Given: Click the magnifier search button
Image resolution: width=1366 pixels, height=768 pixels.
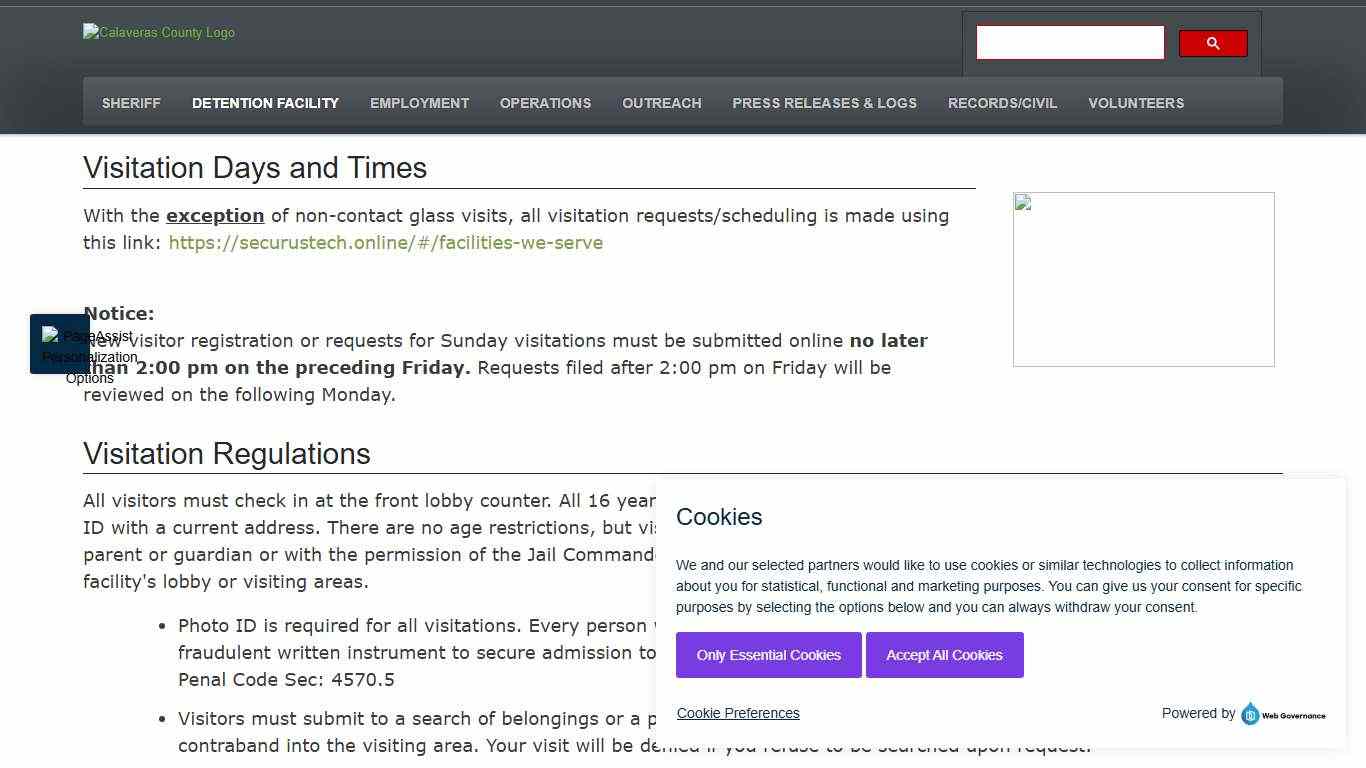Looking at the screenshot, I should (x=1212, y=43).
